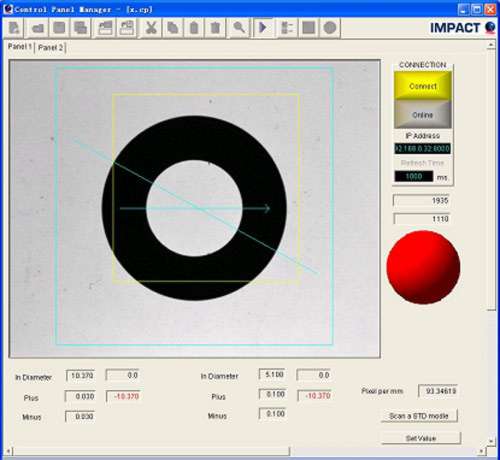The height and width of the screenshot is (460, 500).
Task: Click the Open folder toolbar icon
Action: (x=37, y=28)
